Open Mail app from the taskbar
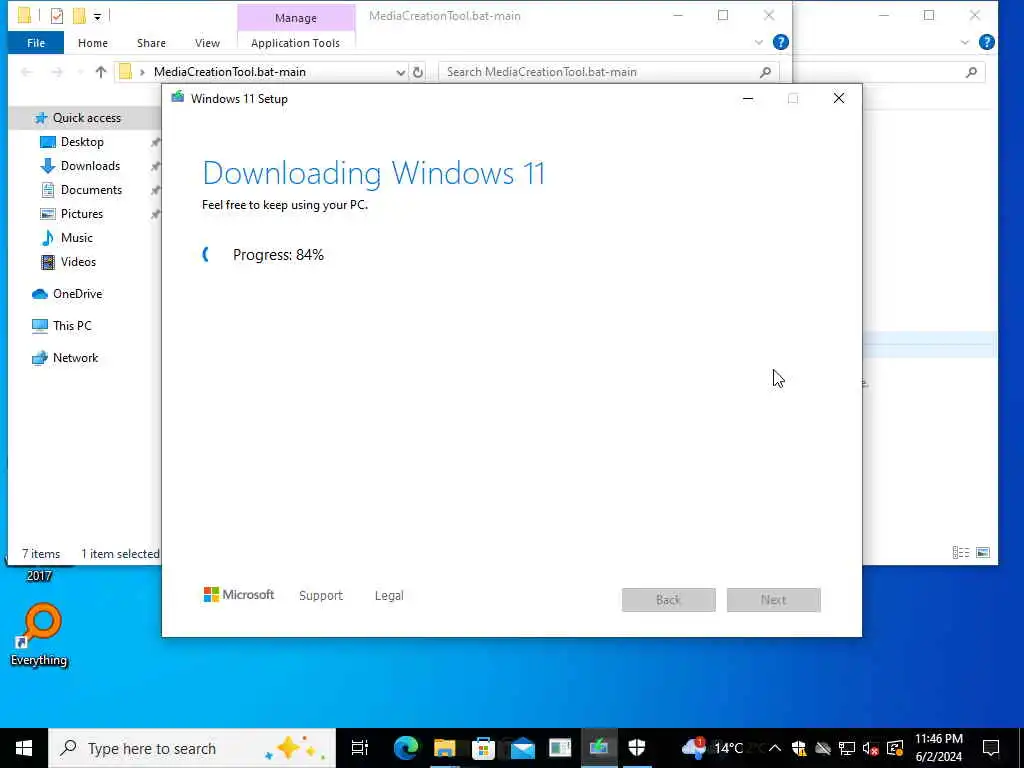 (522, 748)
